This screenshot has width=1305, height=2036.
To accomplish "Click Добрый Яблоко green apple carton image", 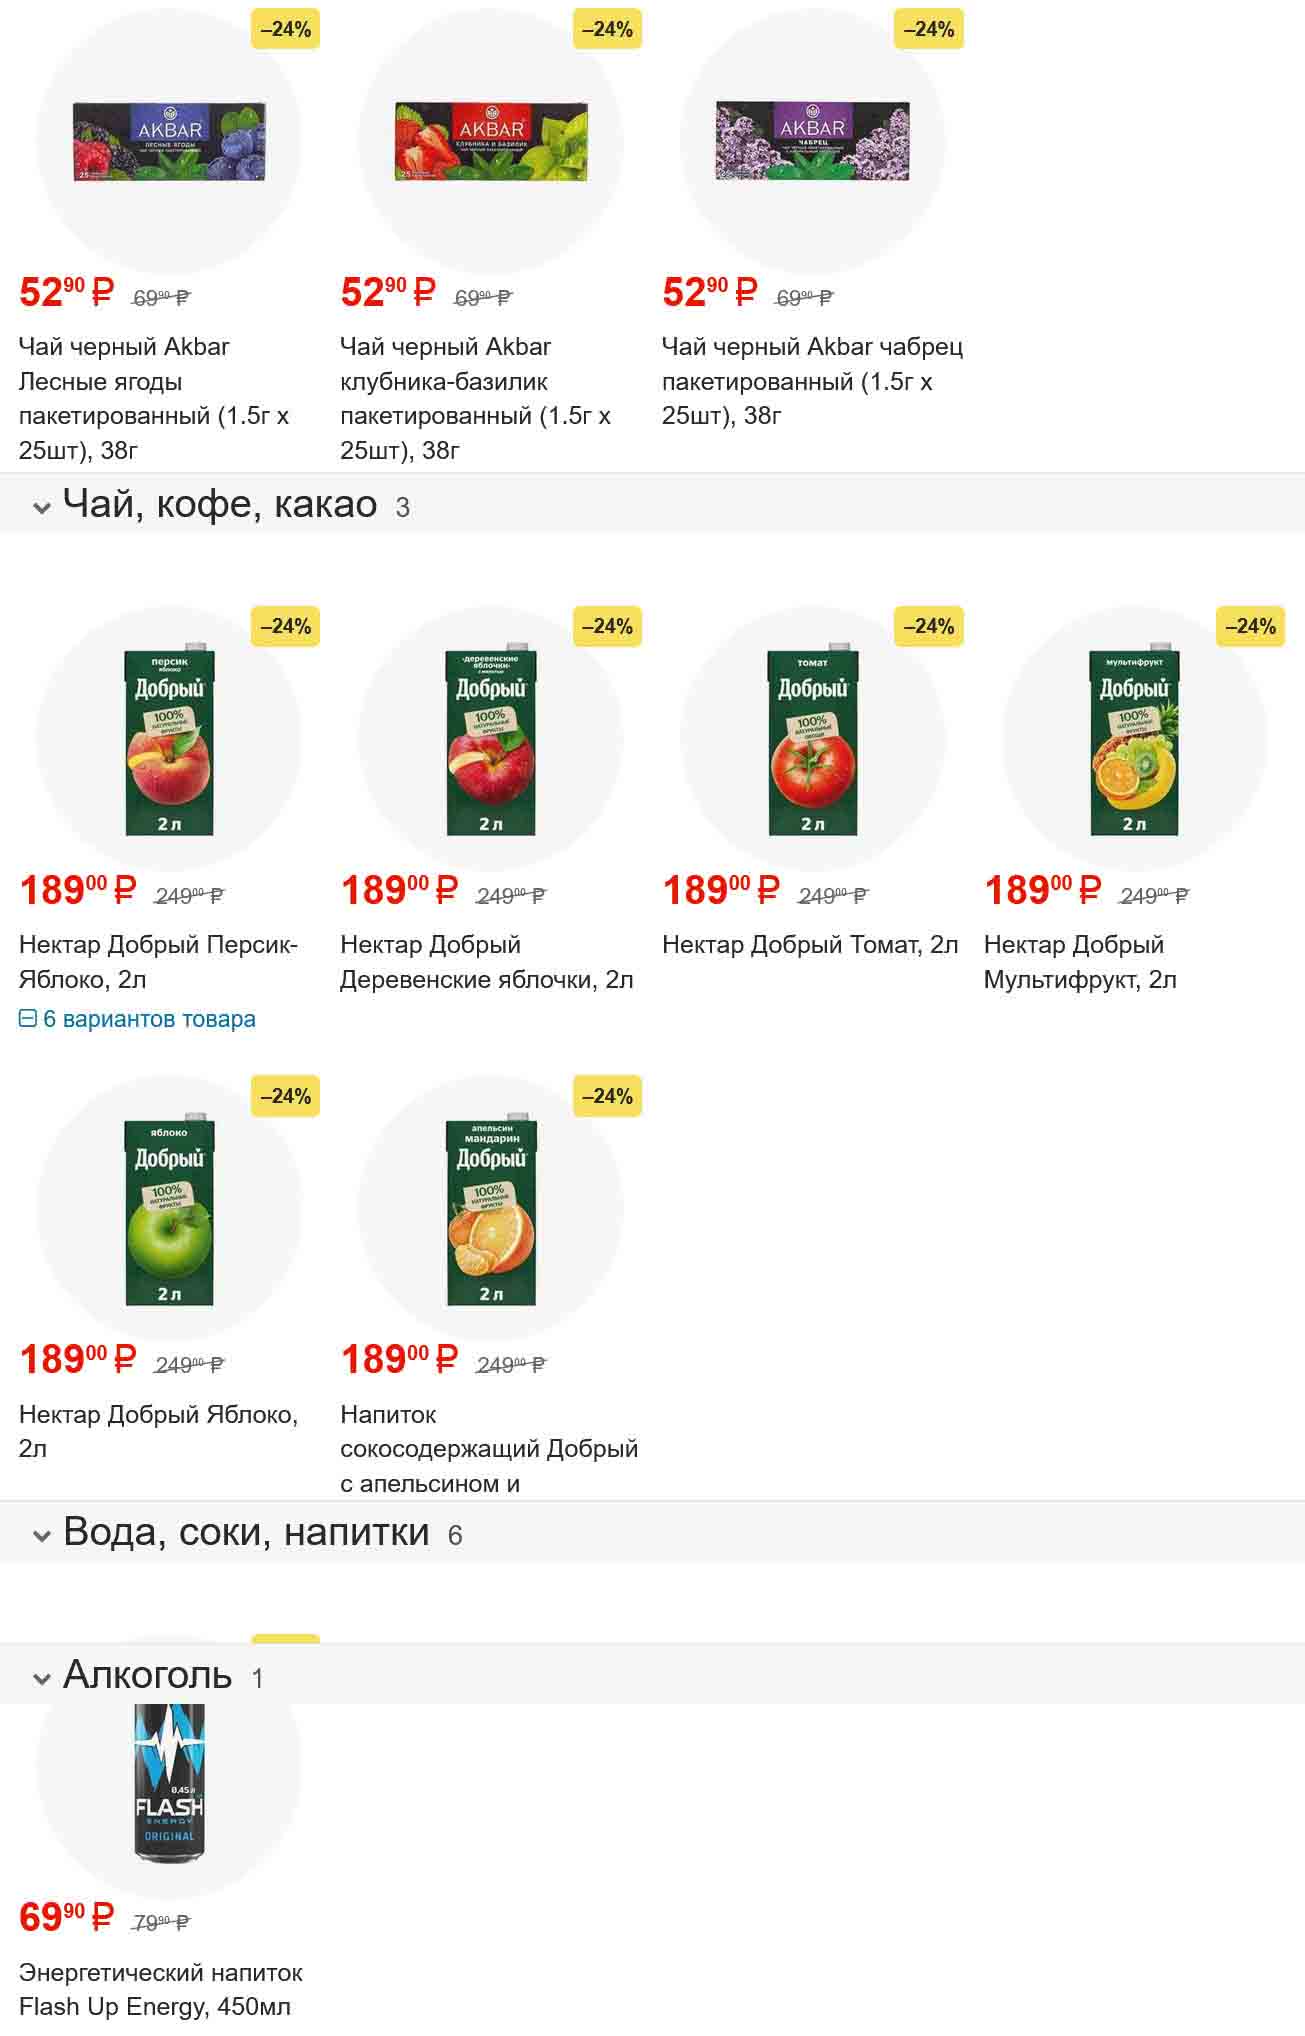I will [x=169, y=1212].
